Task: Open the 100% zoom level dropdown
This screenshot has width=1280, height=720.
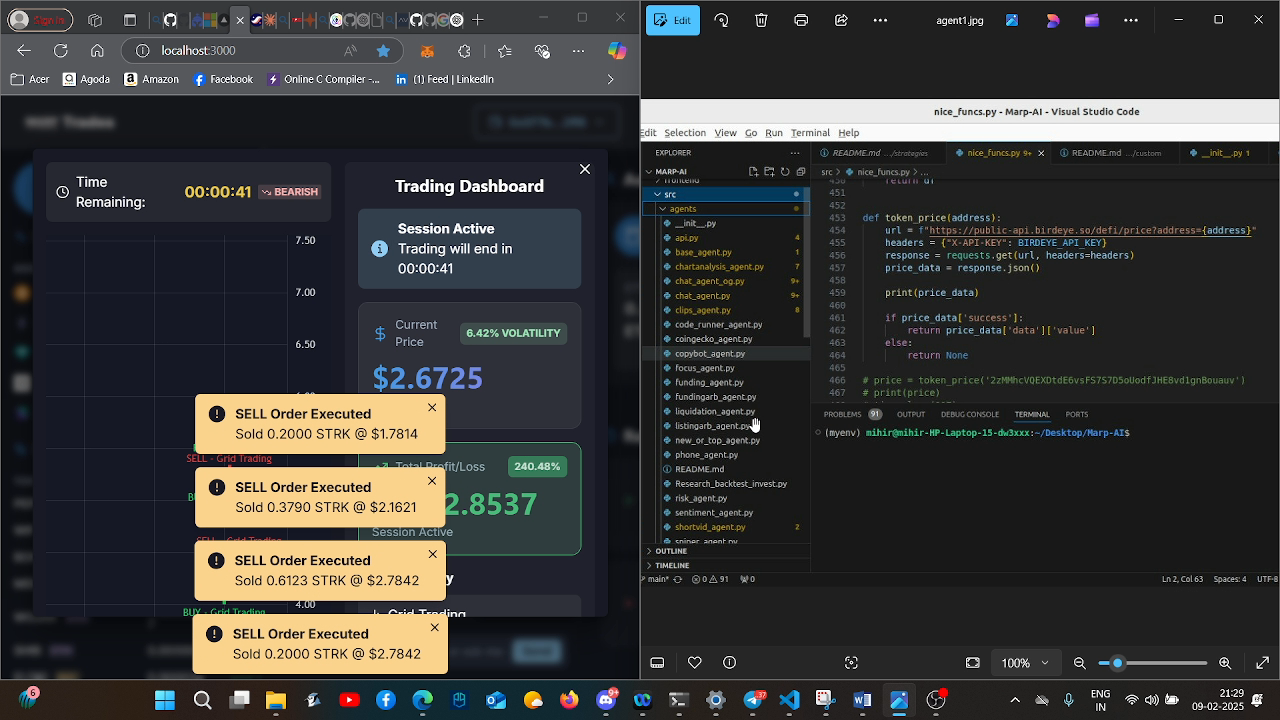Action: tap(1025, 663)
